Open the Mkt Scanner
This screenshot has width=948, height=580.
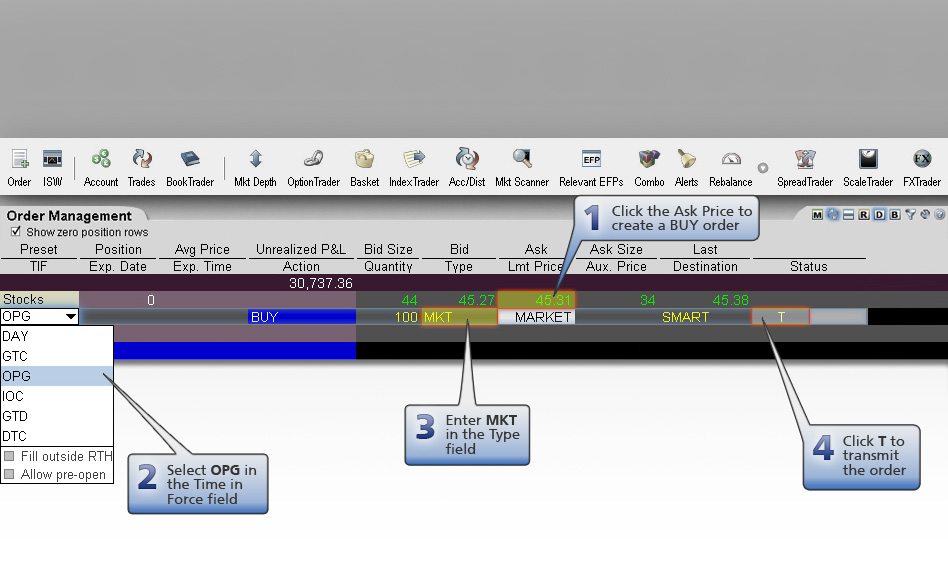click(522, 168)
